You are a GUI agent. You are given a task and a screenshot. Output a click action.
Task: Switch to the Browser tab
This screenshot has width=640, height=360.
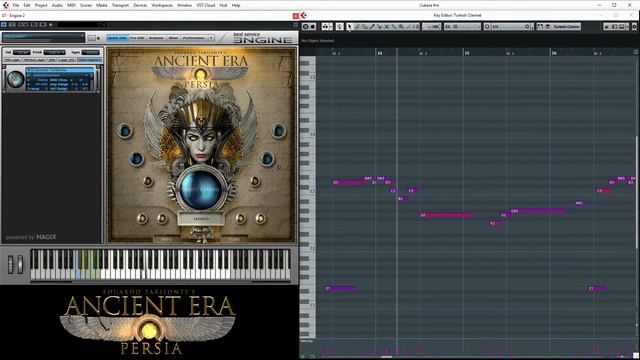pos(156,38)
